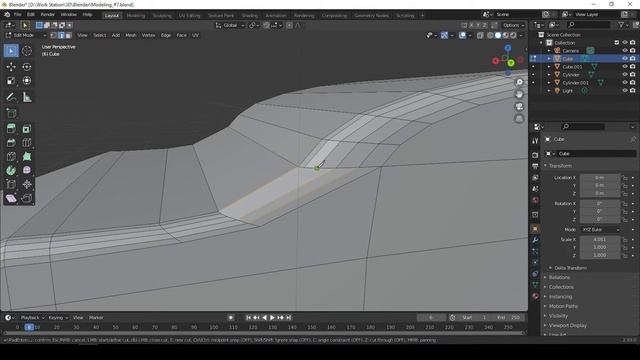Hide Camera in viewport via eye icon
The height and width of the screenshot is (360, 640).
[624, 51]
